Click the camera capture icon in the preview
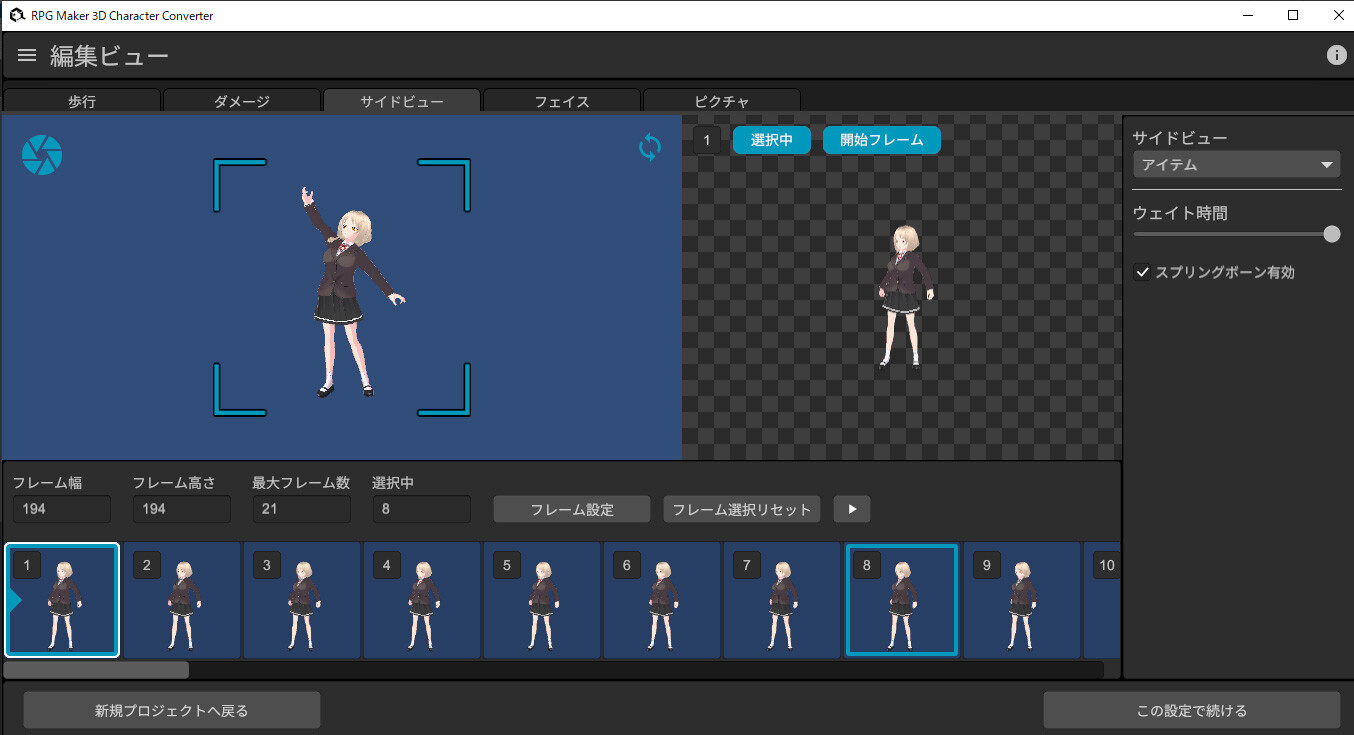Viewport: 1354px width, 735px height. point(41,154)
